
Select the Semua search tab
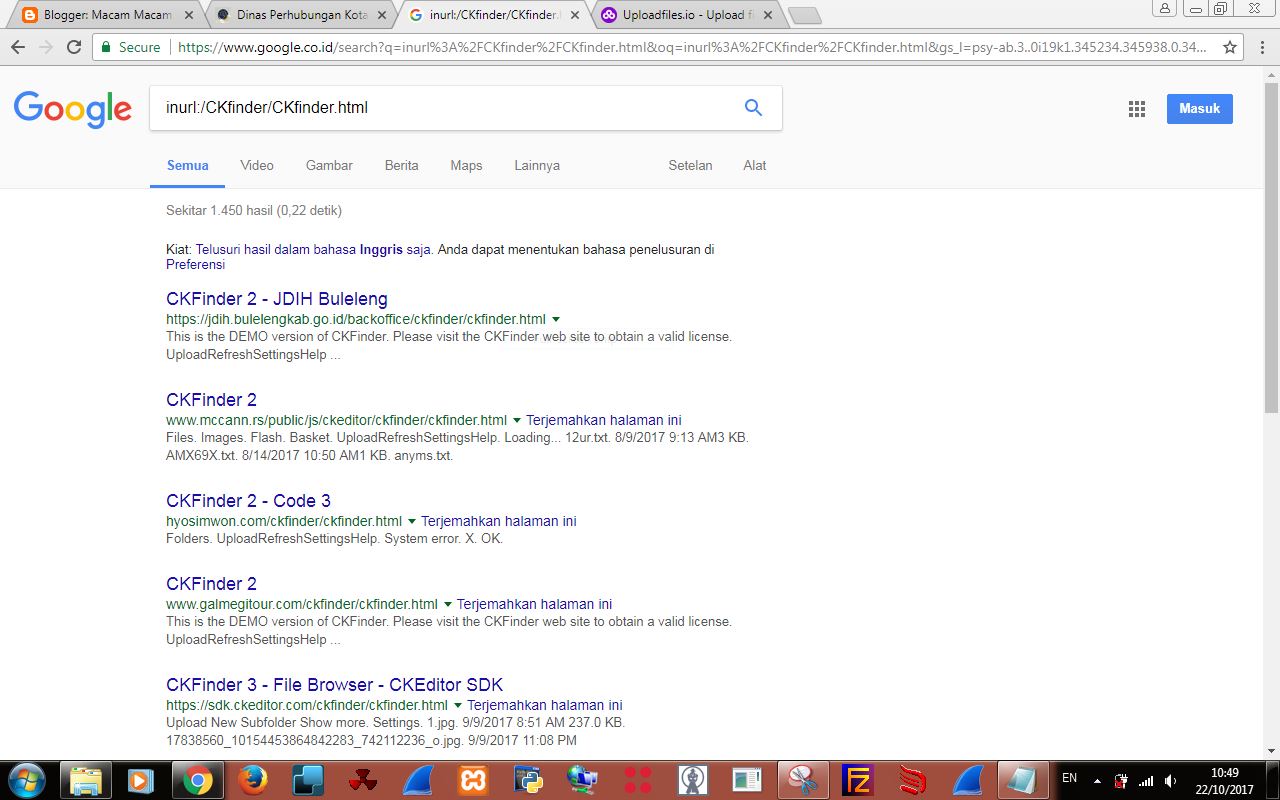pyautogui.click(x=188, y=165)
